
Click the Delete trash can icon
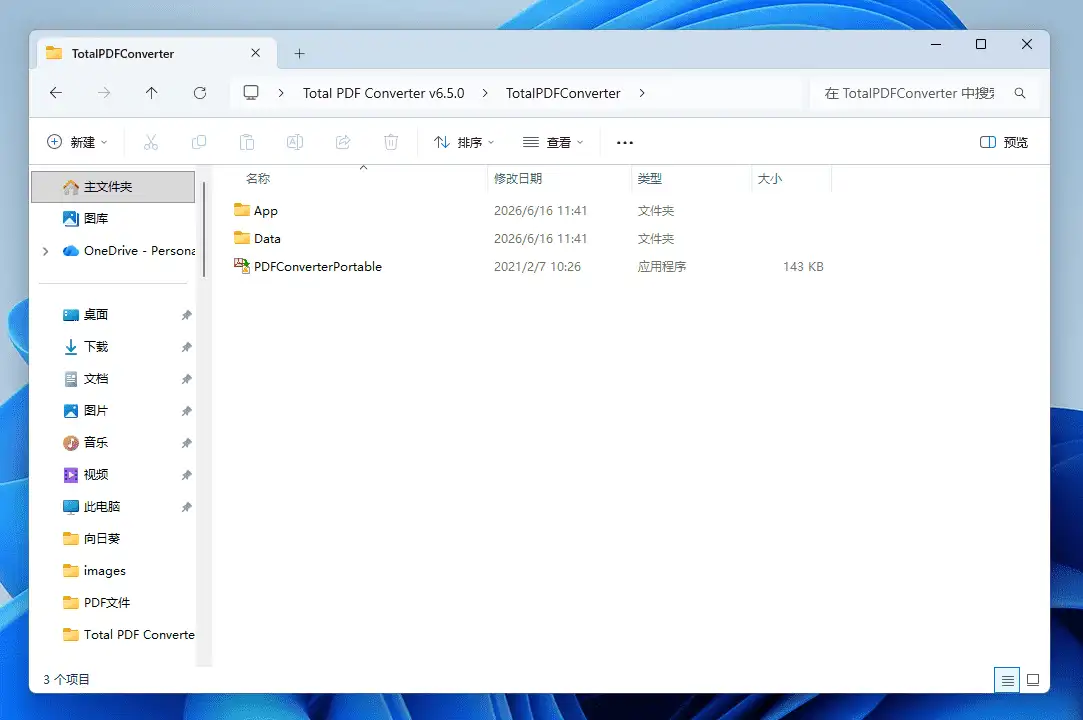(x=391, y=142)
